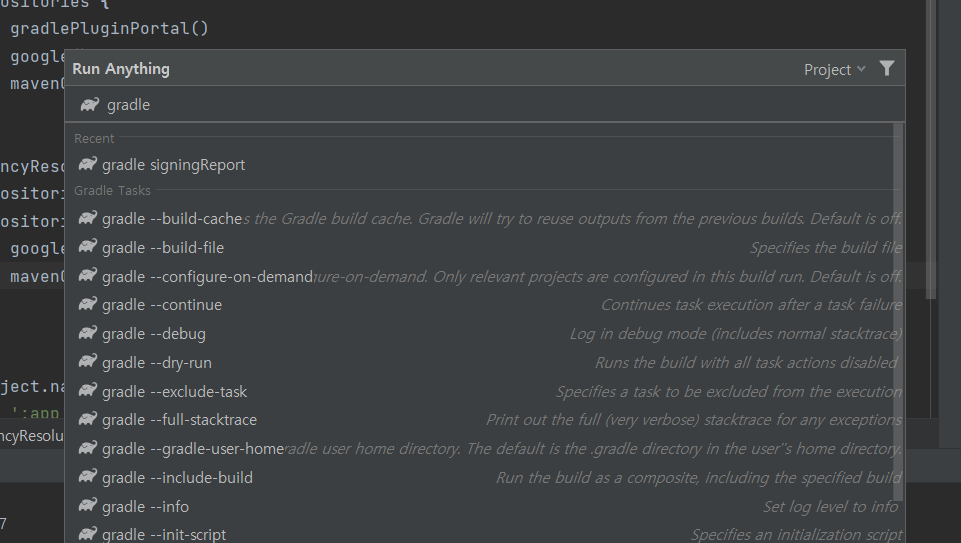Click the Gradle elephant icon in search field
The image size is (961, 543).
(x=89, y=105)
